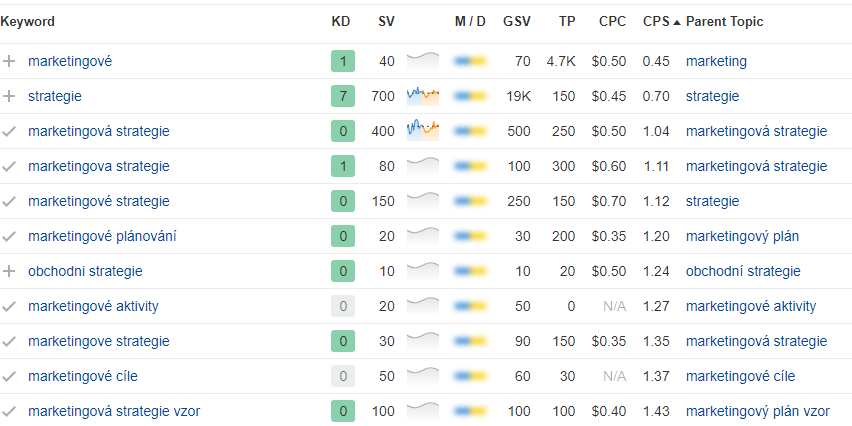Click plus icon next to obchodni strategie

point(10,271)
